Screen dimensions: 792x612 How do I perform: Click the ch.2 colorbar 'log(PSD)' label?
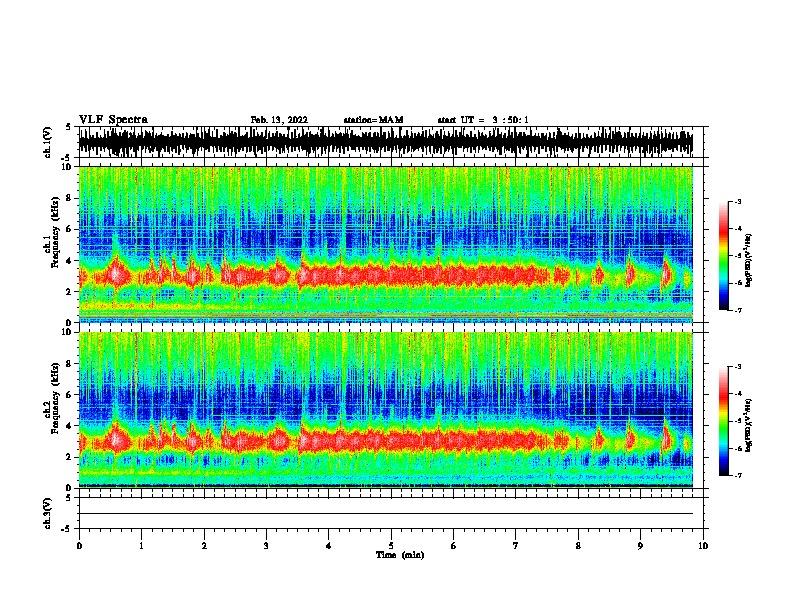[749, 424]
